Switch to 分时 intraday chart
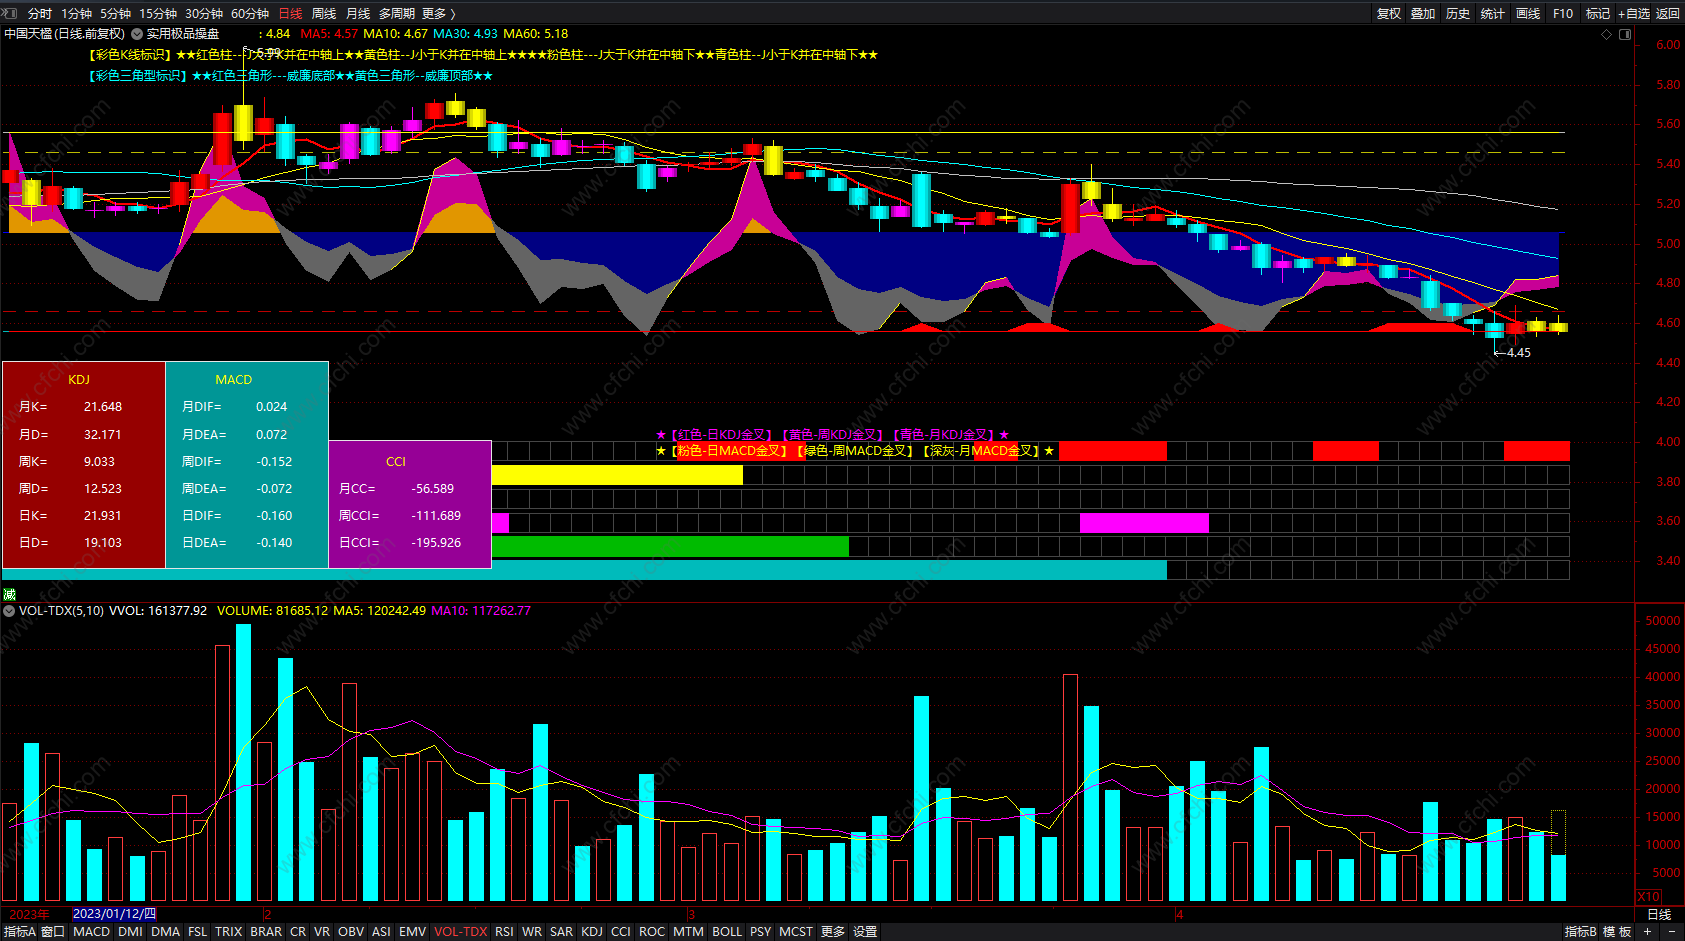 pyautogui.click(x=40, y=13)
